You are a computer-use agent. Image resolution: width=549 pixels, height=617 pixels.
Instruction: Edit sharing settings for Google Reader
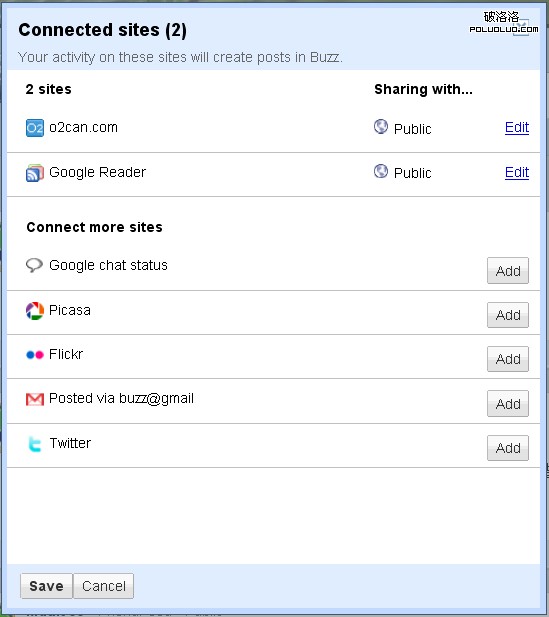tap(517, 172)
